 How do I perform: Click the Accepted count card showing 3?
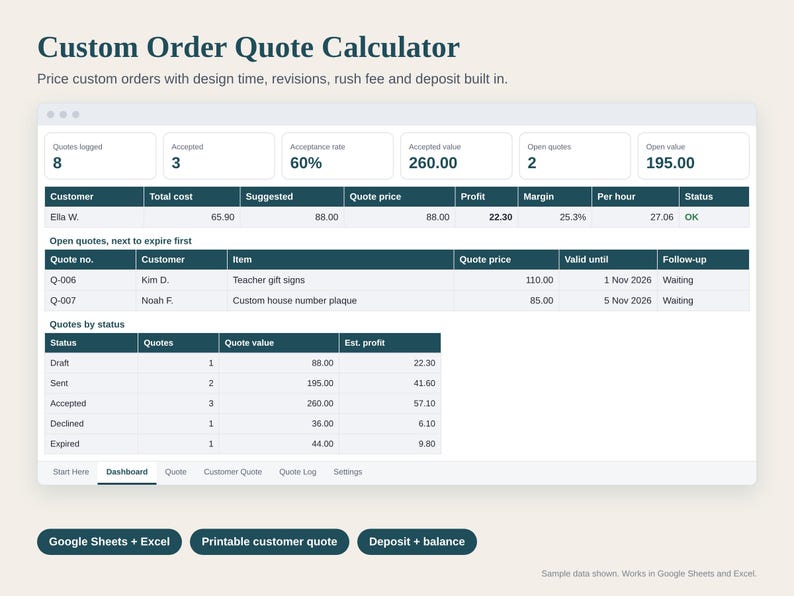click(x=219, y=156)
